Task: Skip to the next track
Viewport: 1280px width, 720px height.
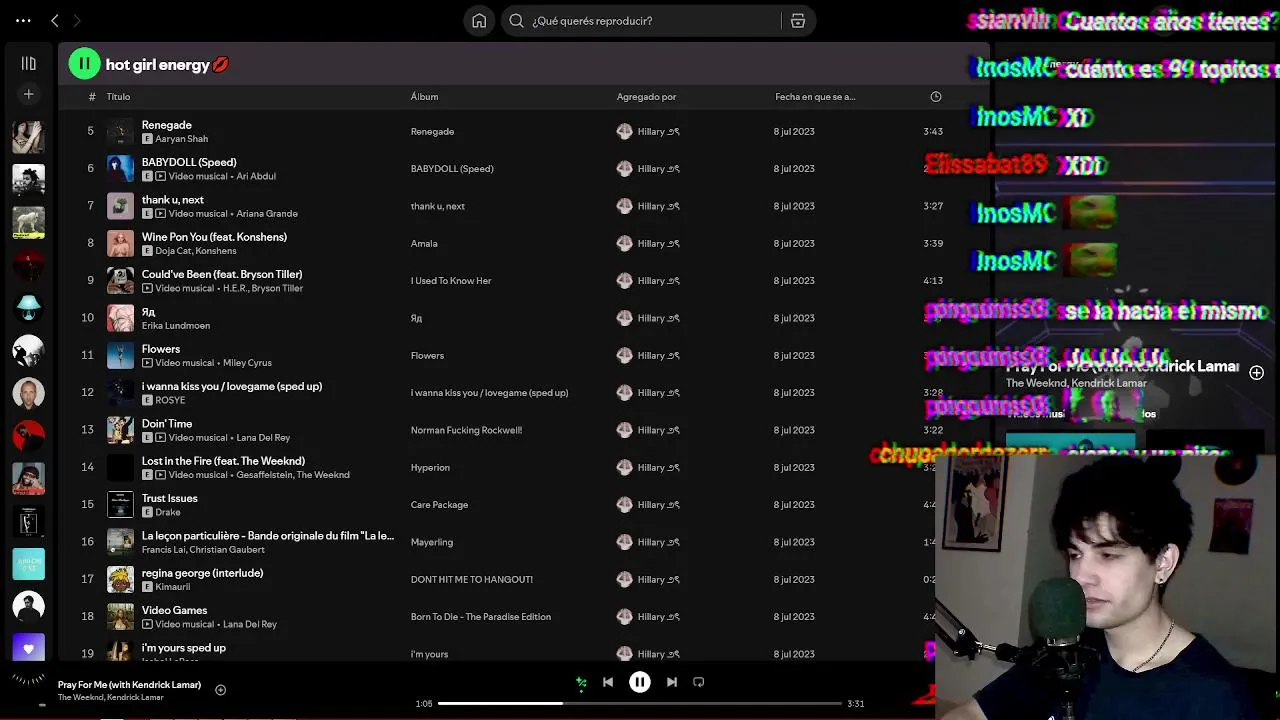Action: point(672,682)
